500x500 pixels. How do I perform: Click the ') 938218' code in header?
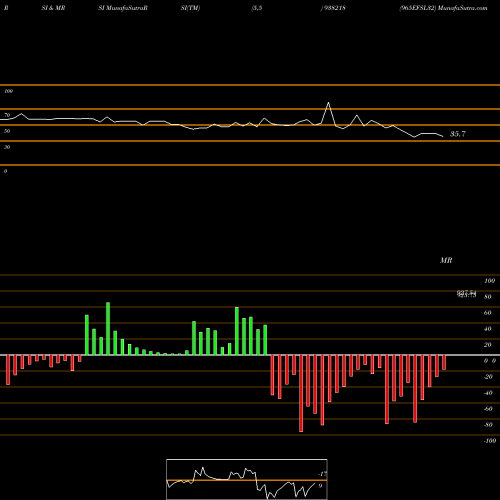click(x=333, y=8)
